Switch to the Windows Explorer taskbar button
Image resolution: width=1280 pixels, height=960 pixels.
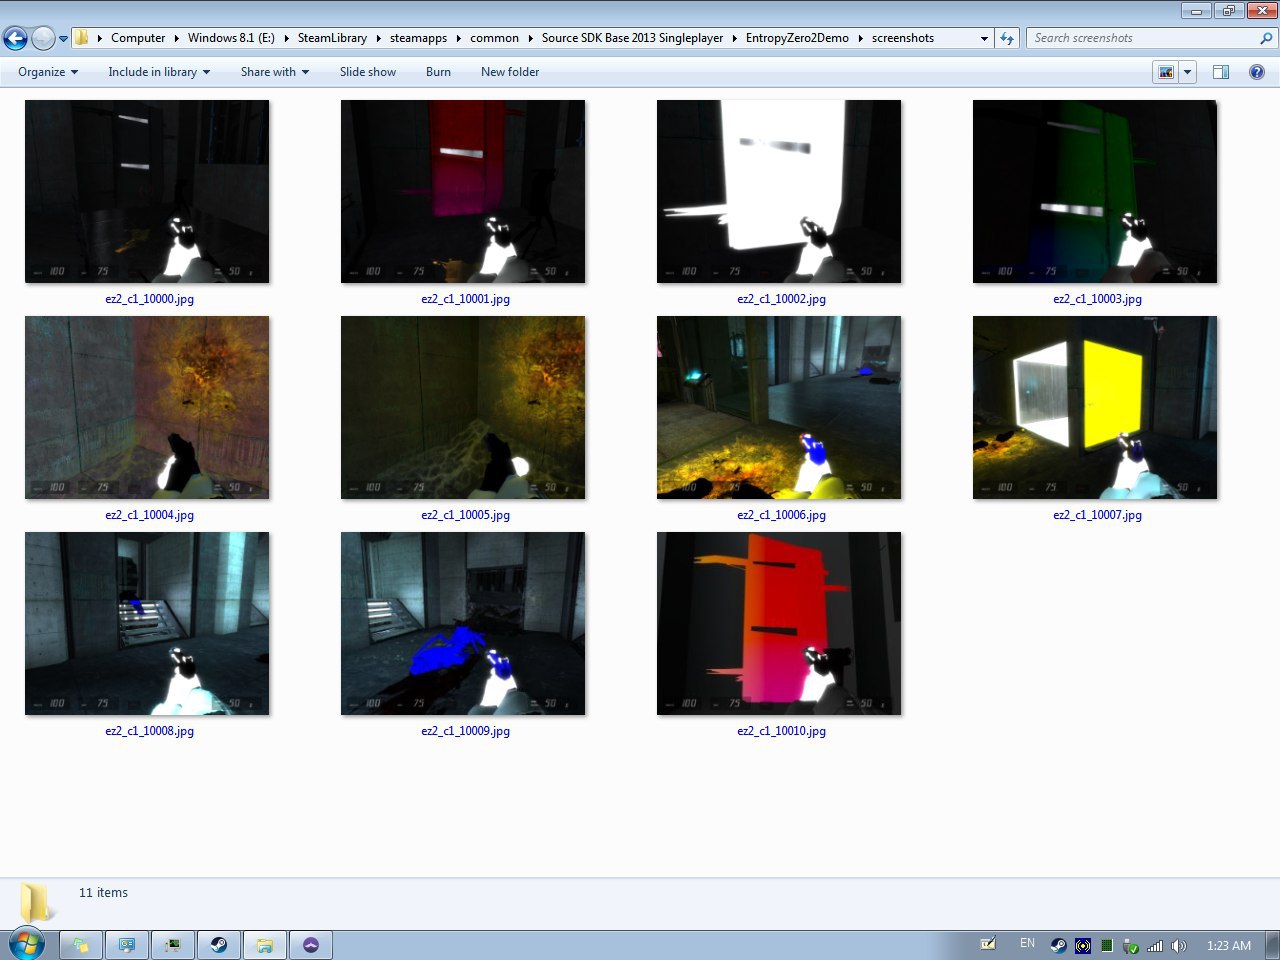click(265, 945)
